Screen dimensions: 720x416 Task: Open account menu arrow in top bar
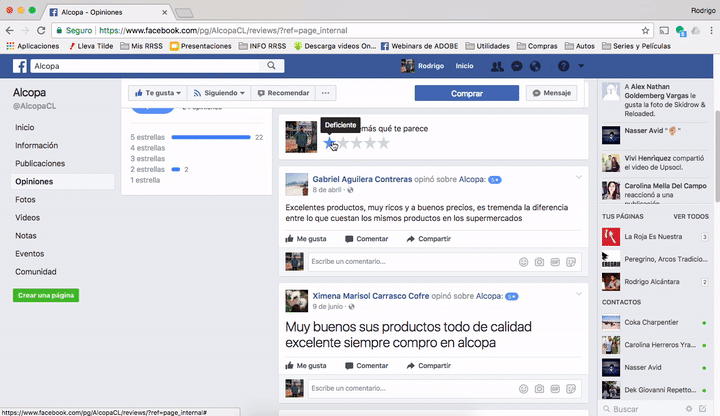(x=581, y=66)
